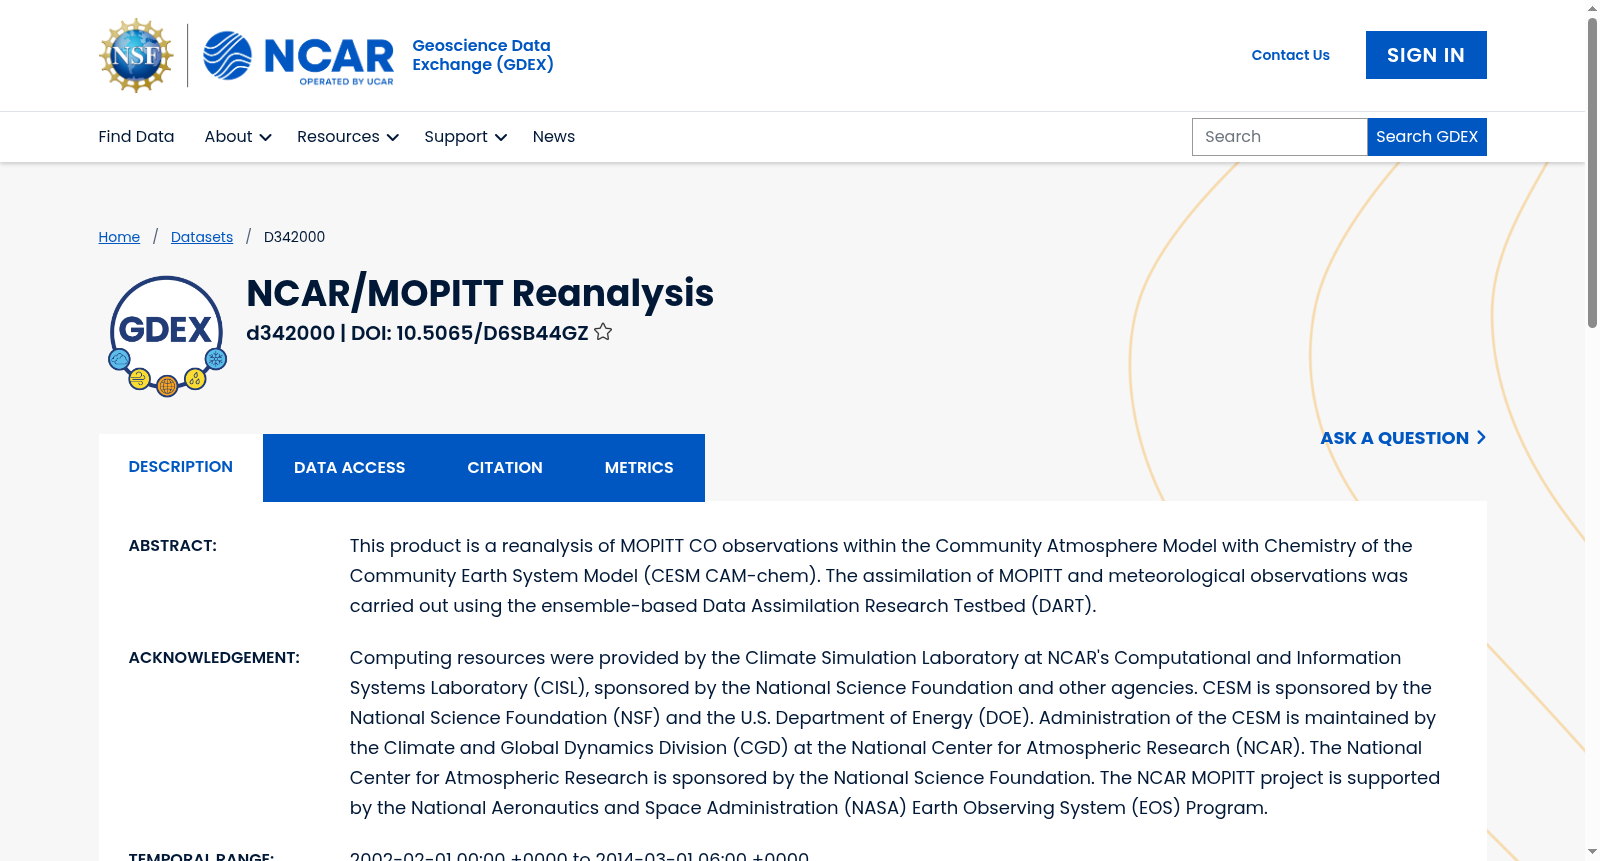Click the scrollbar down arrow

[x=1592, y=852]
